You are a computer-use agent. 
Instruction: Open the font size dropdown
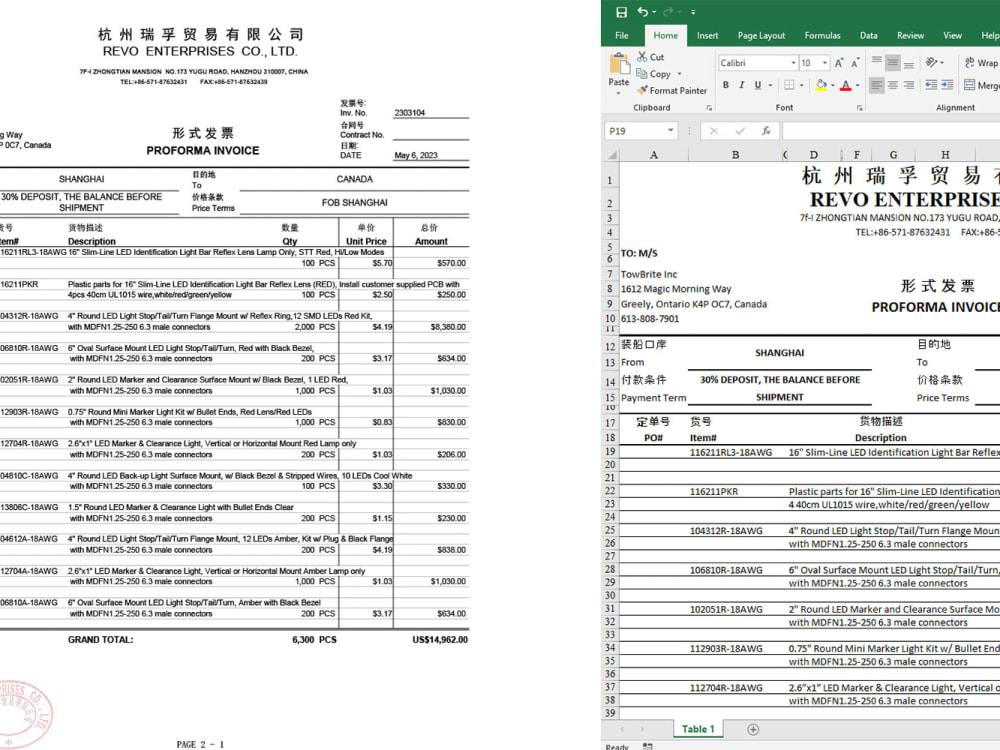[825, 63]
